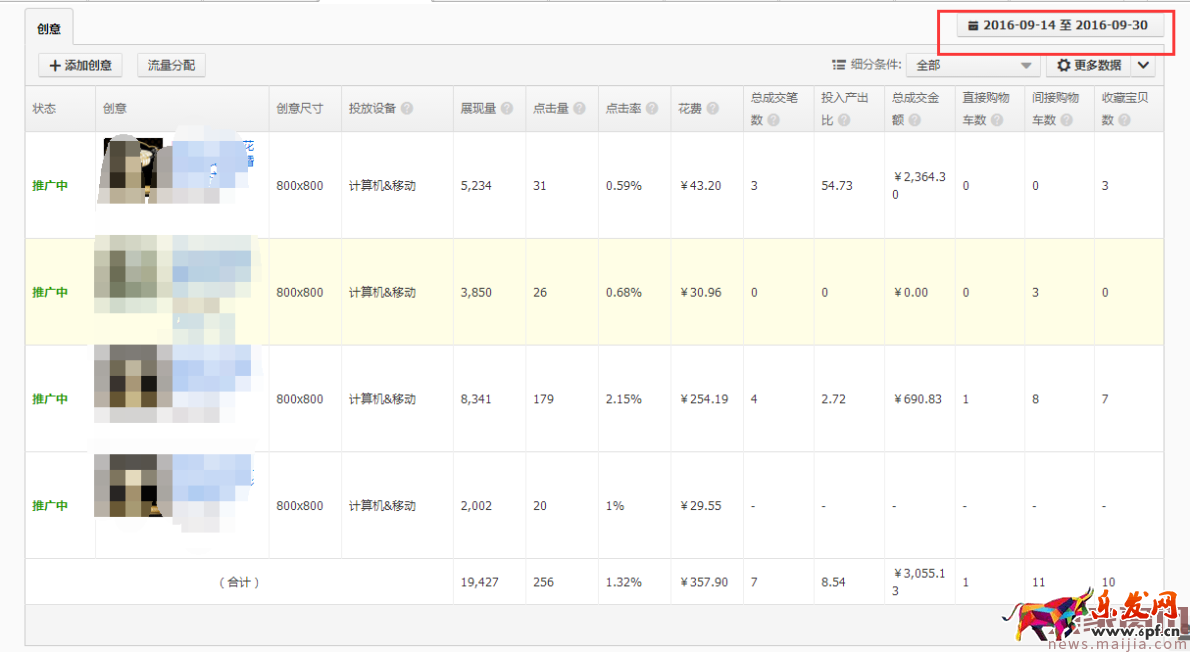Switch to the 创意 tab
The image size is (1190, 652).
[48, 29]
